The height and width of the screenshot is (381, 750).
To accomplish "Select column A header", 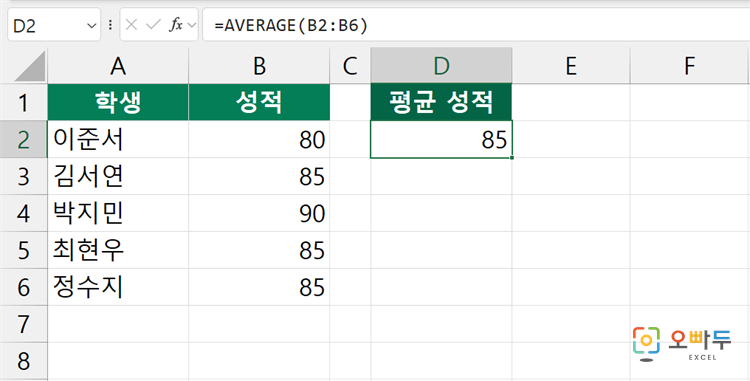I will pyautogui.click(x=118, y=66).
